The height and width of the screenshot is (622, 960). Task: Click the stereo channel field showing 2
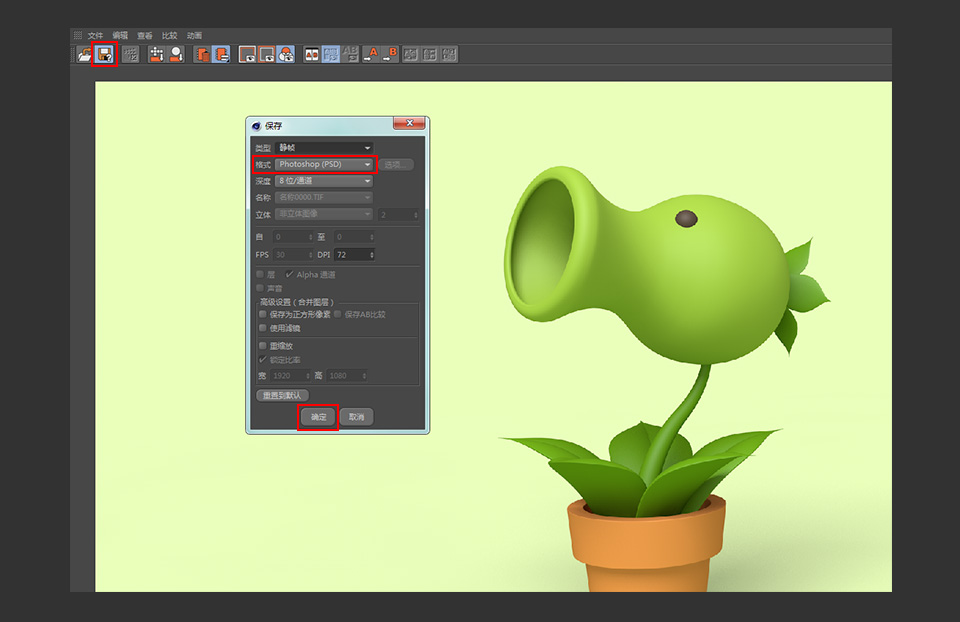point(399,214)
